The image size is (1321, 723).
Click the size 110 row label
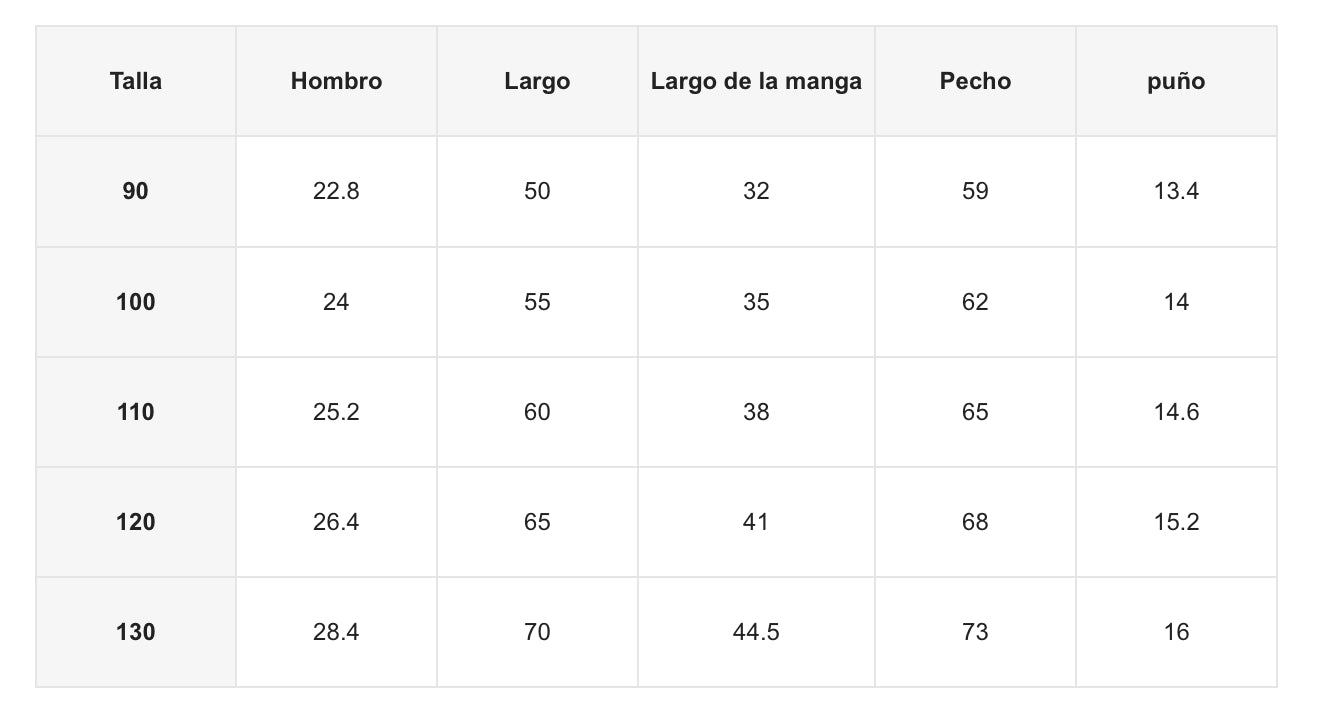136,412
